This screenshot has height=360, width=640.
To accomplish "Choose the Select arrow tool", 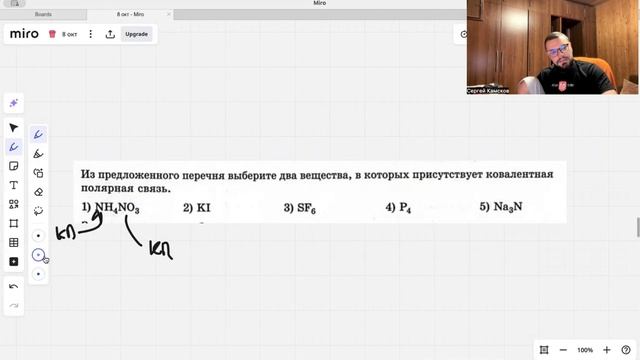I will [x=13, y=128].
